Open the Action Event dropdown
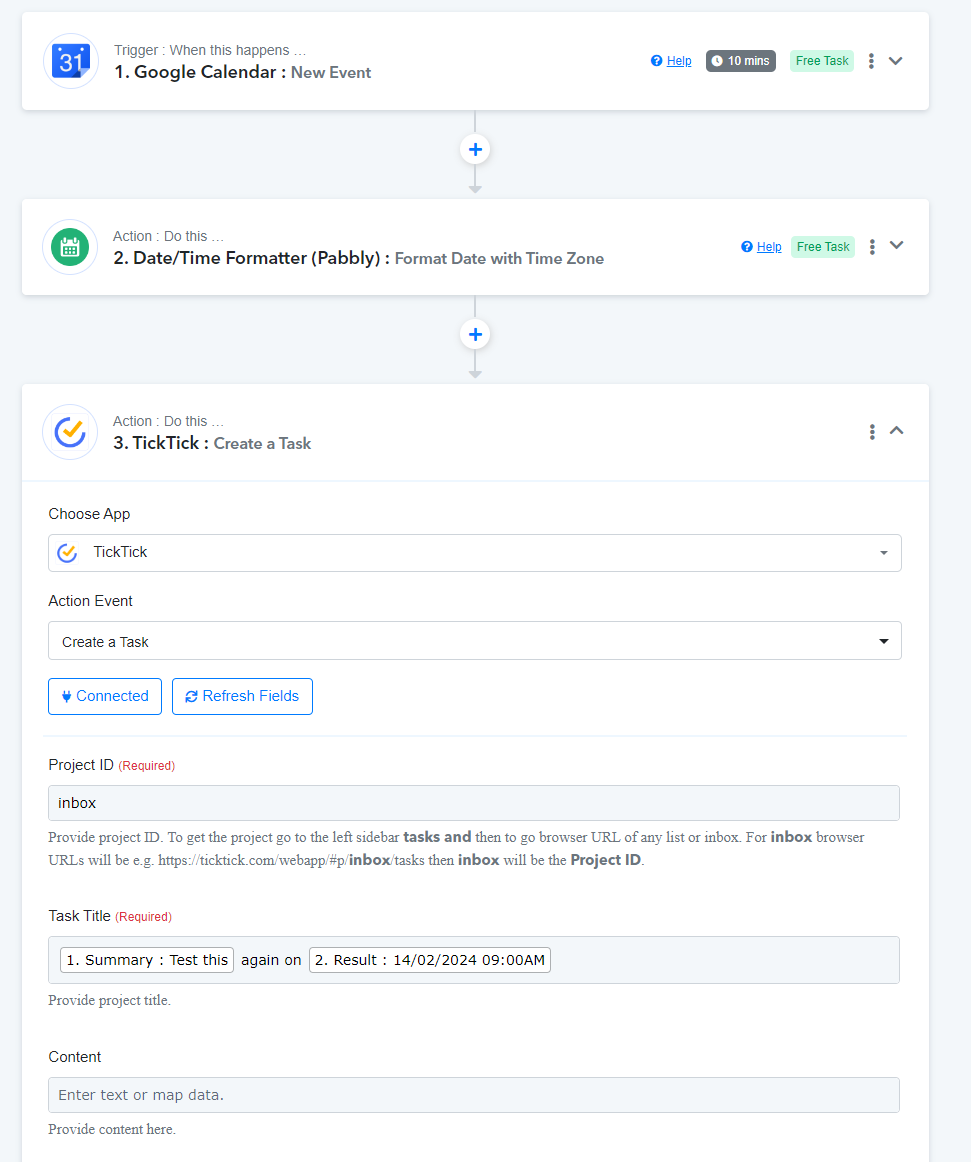971x1162 pixels. pos(474,641)
